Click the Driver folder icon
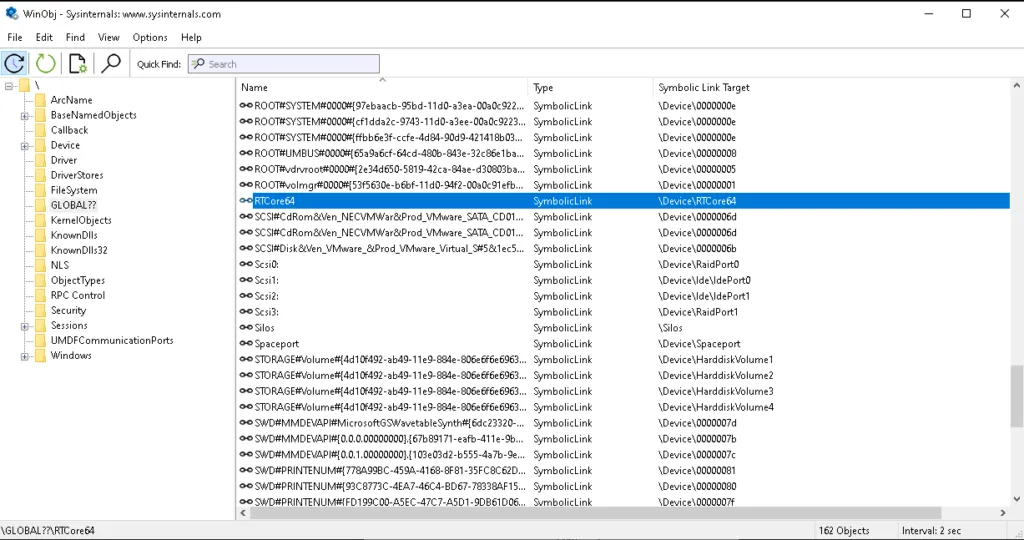 [40, 160]
